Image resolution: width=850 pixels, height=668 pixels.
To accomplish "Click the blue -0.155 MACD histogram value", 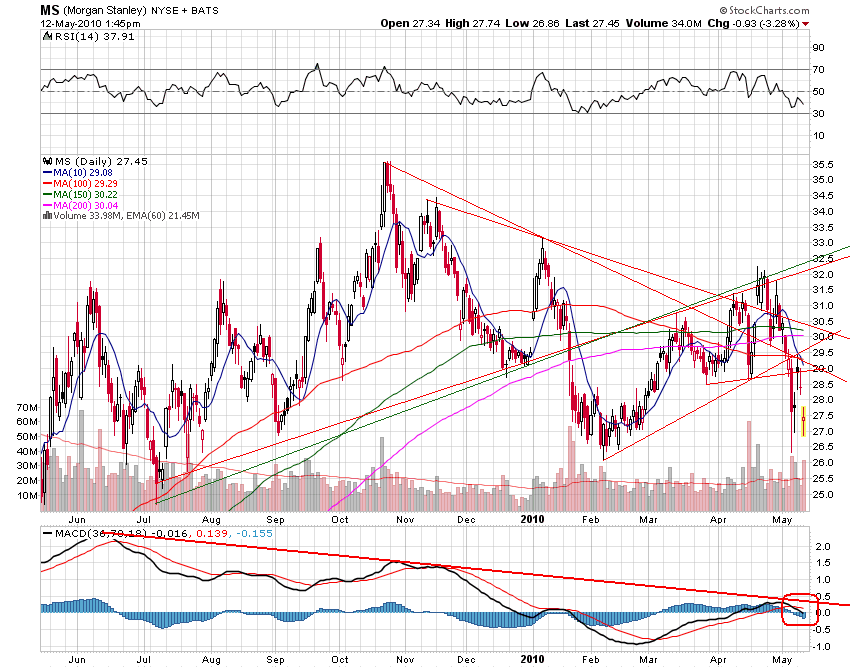I will [253, 534].
